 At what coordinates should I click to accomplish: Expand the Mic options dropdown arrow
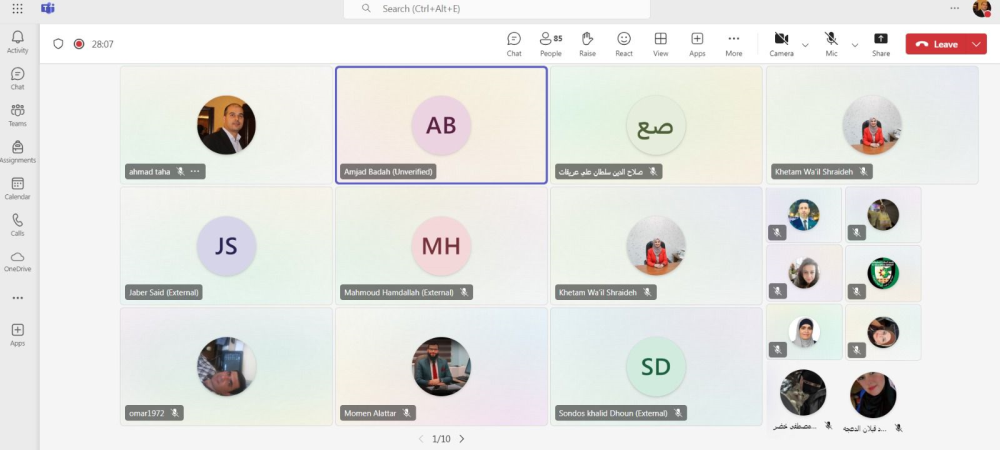(854, 45)
